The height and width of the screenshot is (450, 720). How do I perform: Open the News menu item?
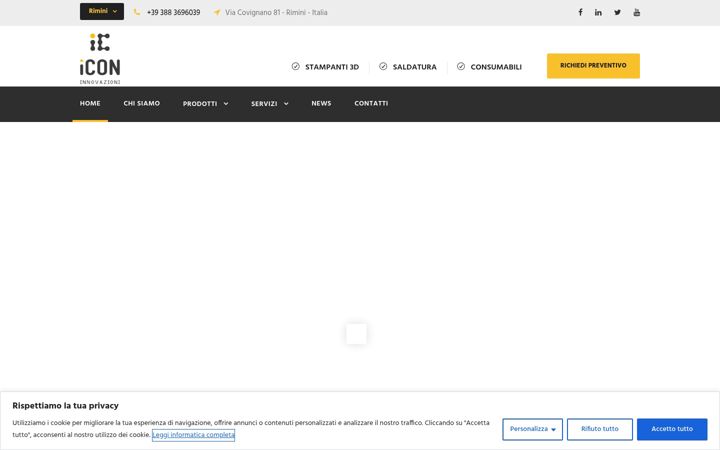[x=321, y=104]
